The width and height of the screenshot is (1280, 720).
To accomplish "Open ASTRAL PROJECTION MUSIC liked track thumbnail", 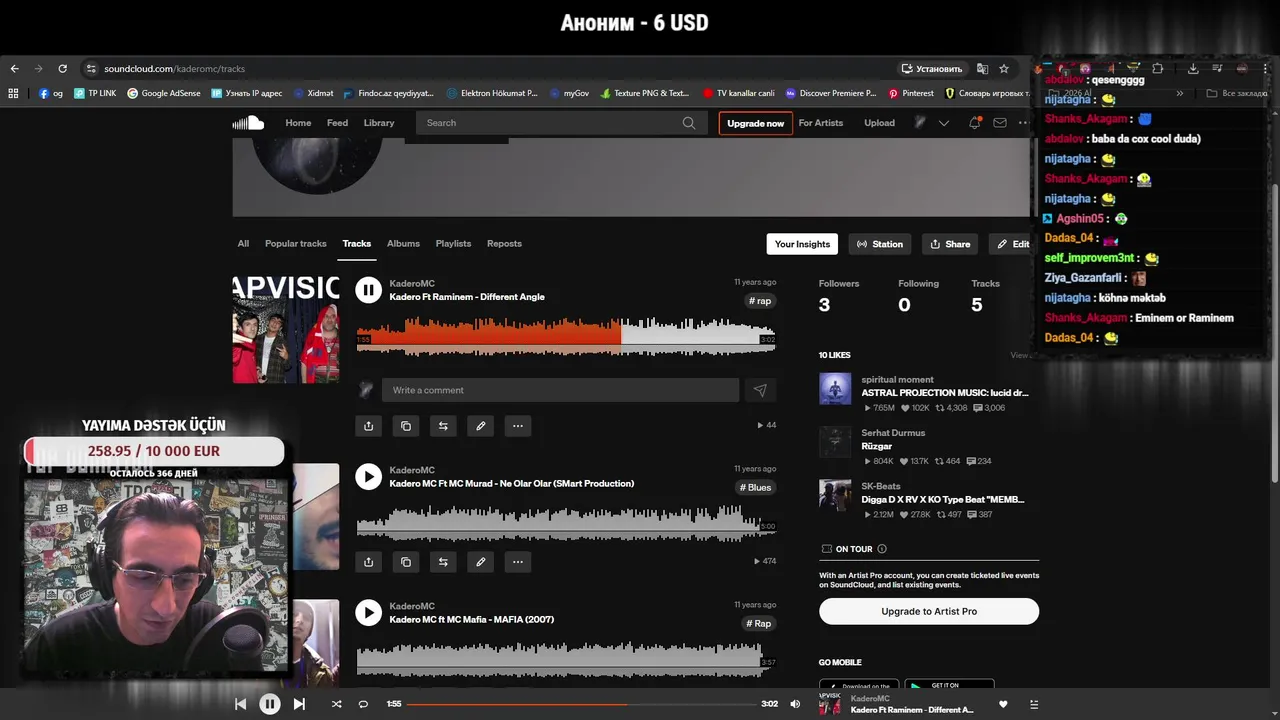I will (x=835, y=389).
